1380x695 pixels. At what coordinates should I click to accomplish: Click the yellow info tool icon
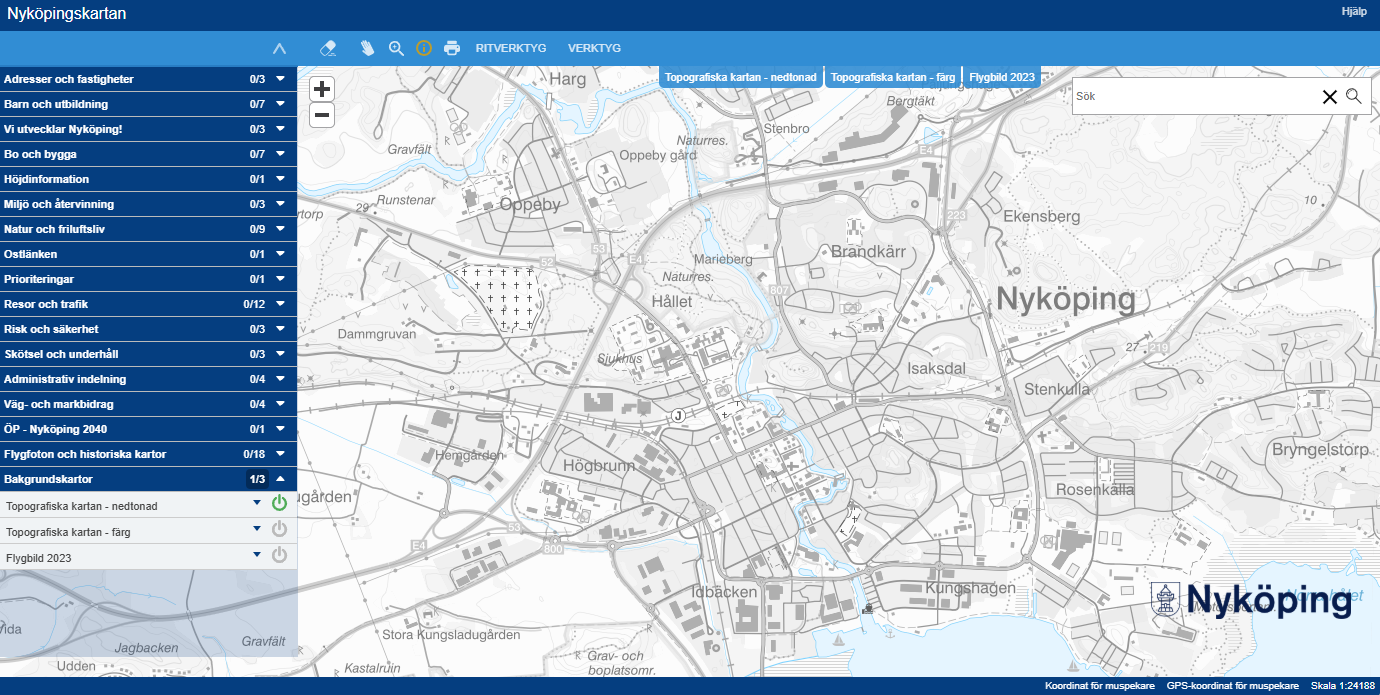tap(424, 48)
